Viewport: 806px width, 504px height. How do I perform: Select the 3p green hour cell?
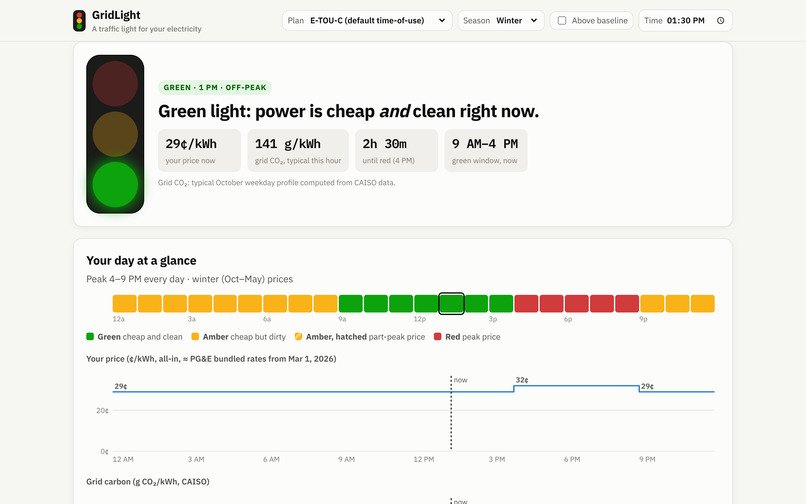501,303
